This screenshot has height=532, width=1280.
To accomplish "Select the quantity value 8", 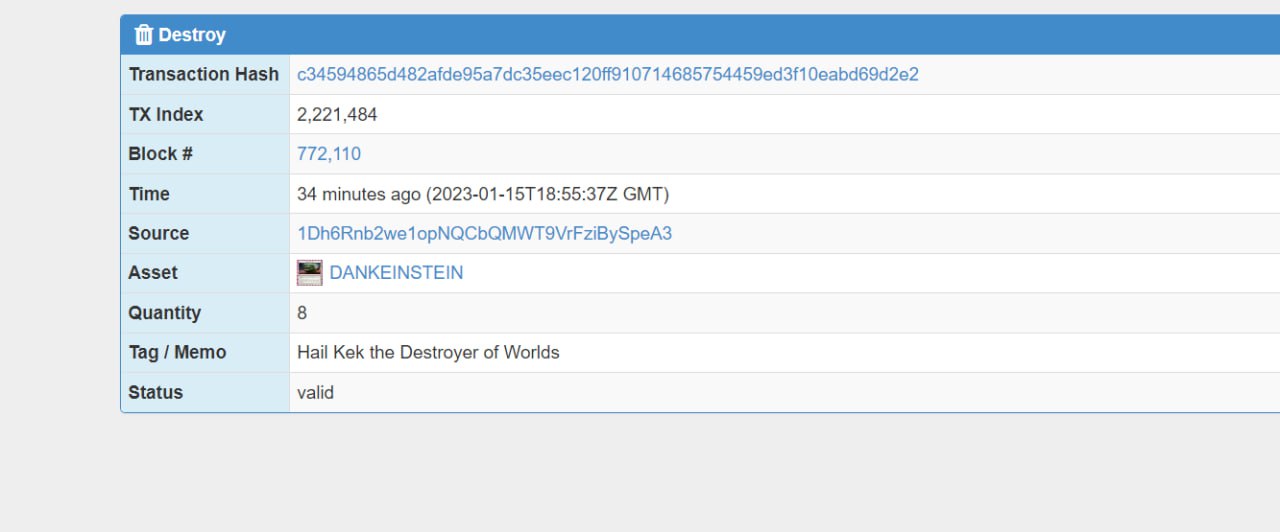I will pos(302,313).
